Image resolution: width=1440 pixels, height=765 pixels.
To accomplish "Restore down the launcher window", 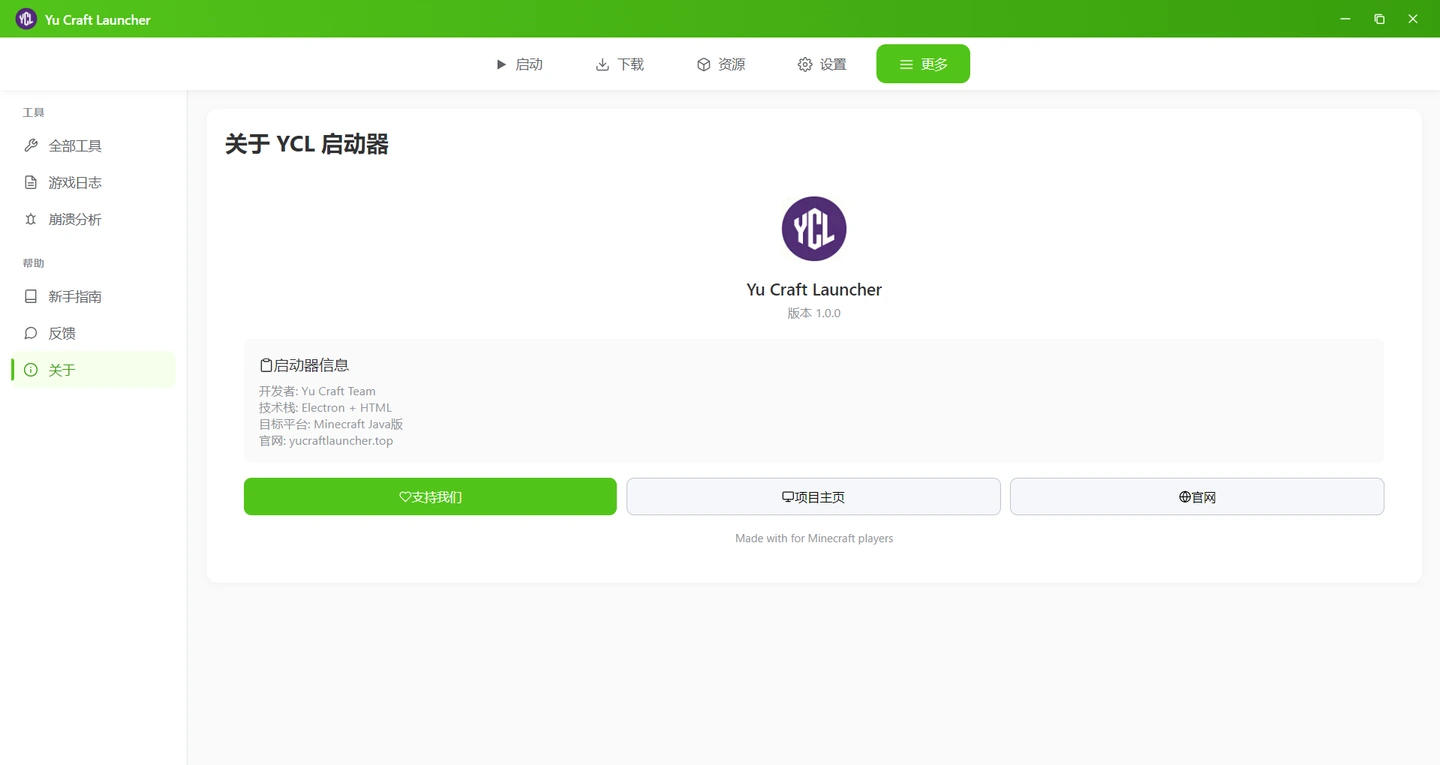I will pos(1379,19).
